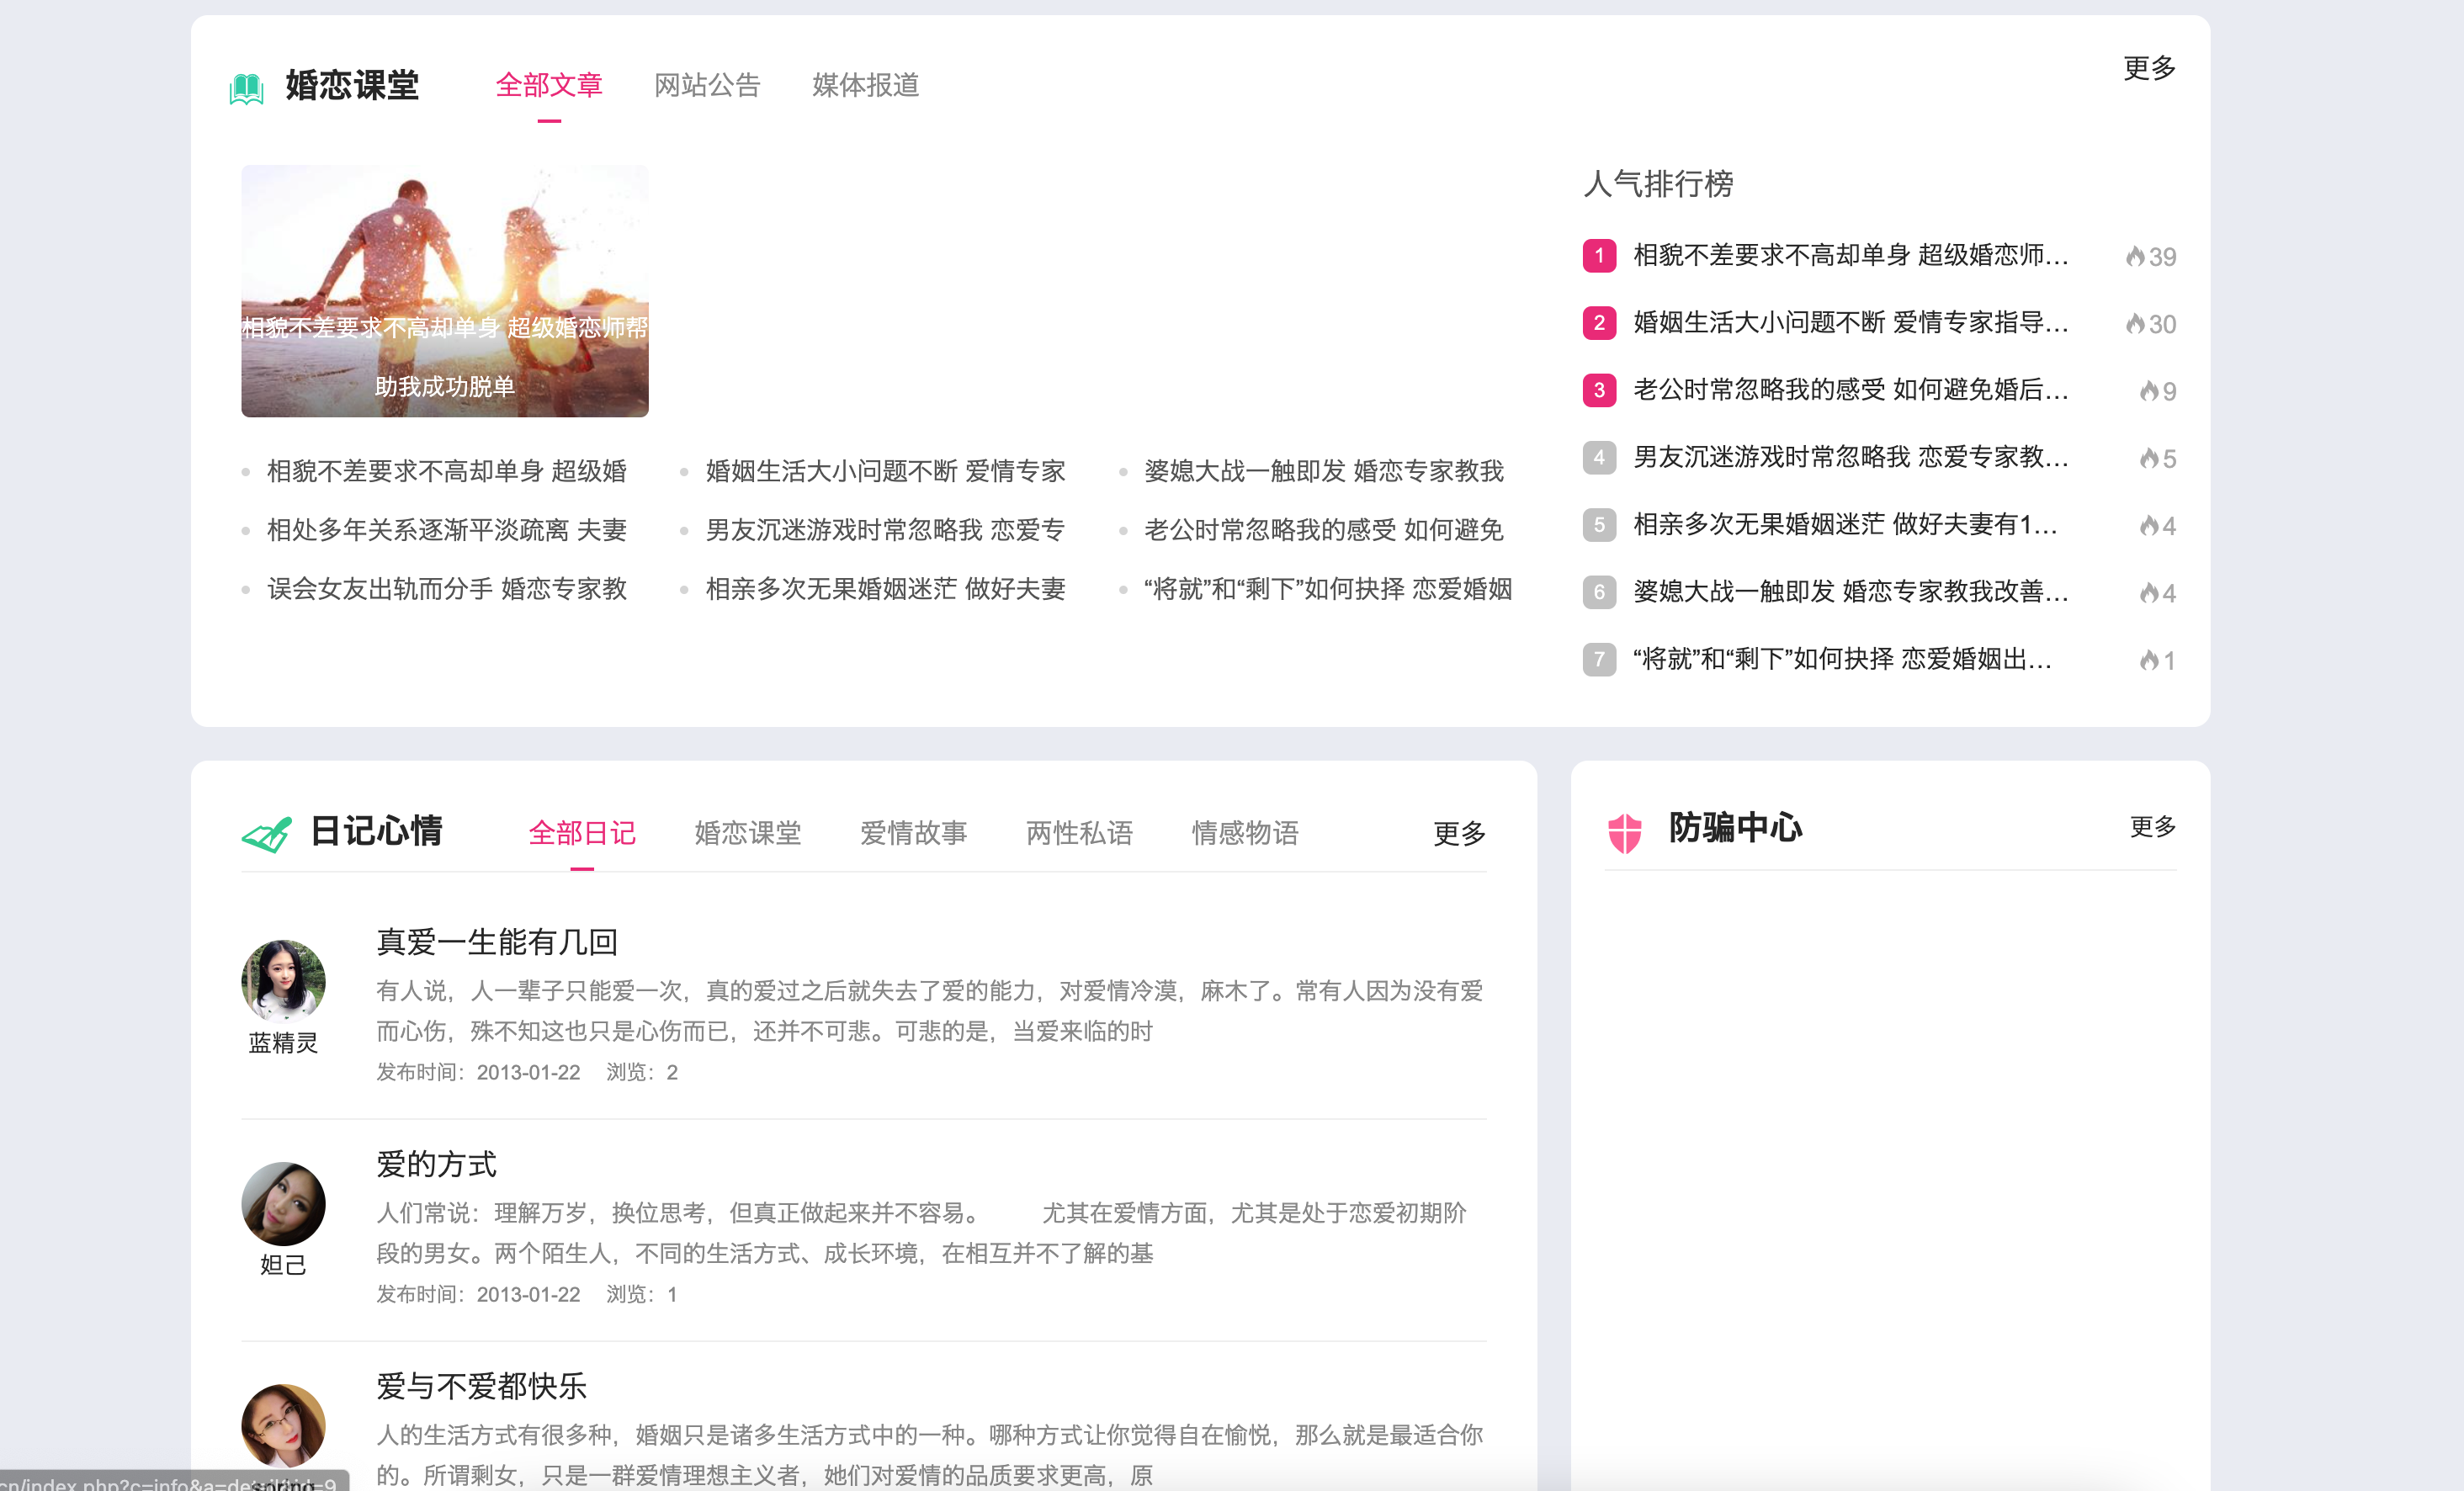Open list article 误会女友出轨而分手 婚恋专家教
Viewport: 2464px width, 1491px height.
coord(447,589)
